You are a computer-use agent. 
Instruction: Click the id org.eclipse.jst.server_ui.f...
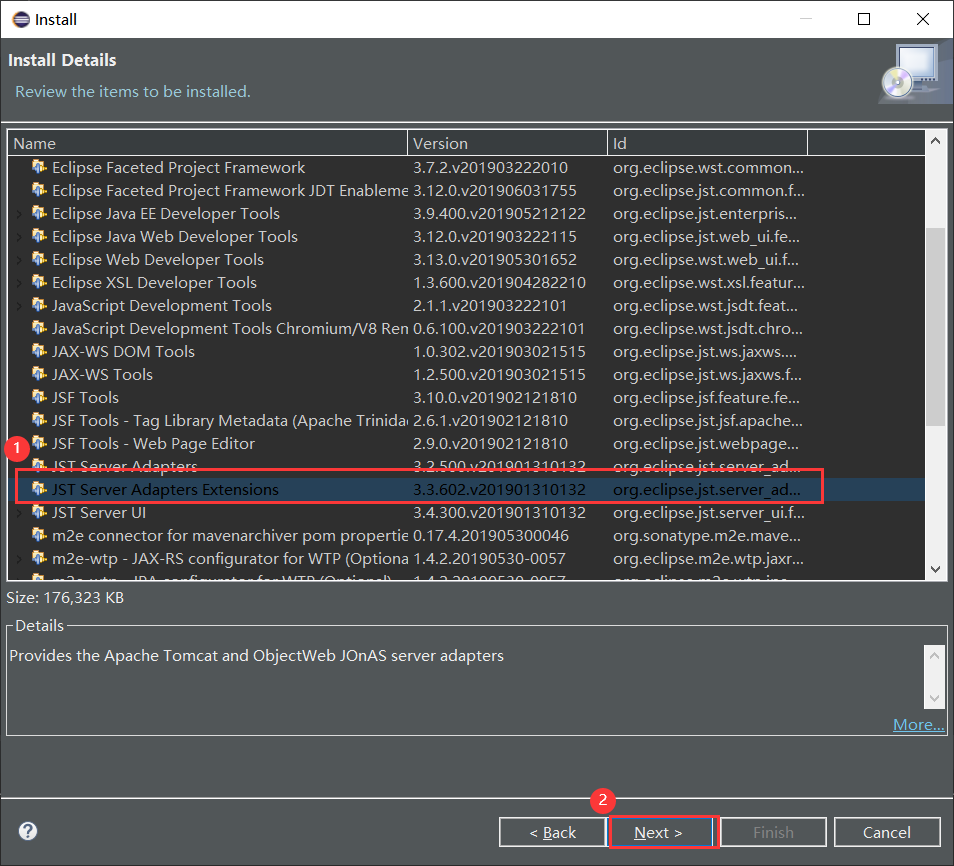point(708,512)
